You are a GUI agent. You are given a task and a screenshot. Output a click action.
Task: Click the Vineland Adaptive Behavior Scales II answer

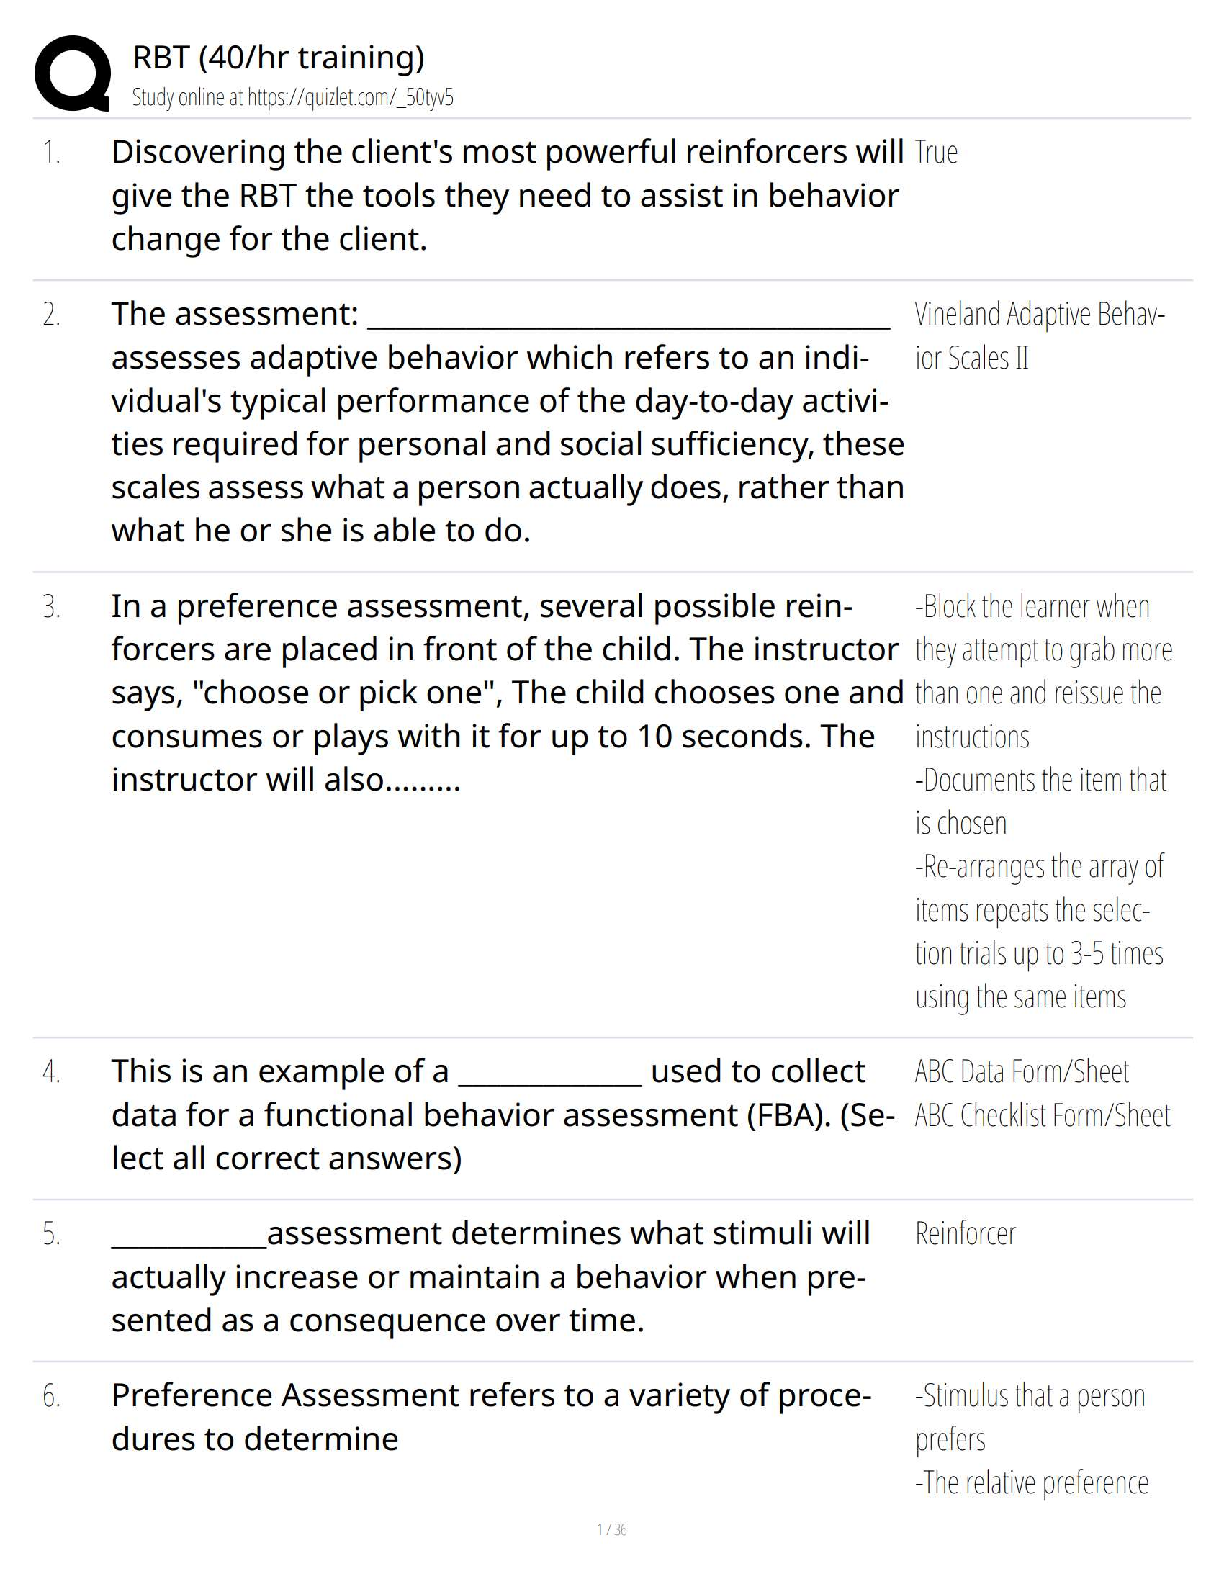(1038, 336)
